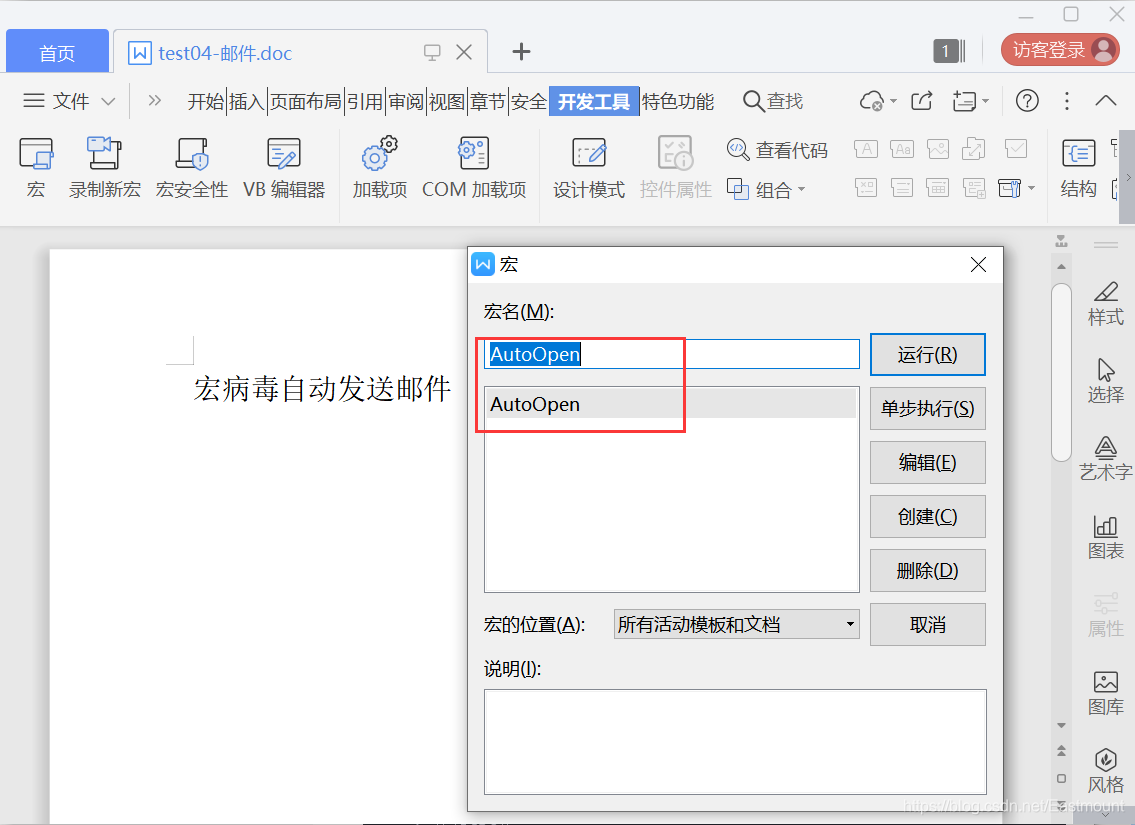Insert a checkbox form control
1135x825 pixels.
coord(1016,148)
